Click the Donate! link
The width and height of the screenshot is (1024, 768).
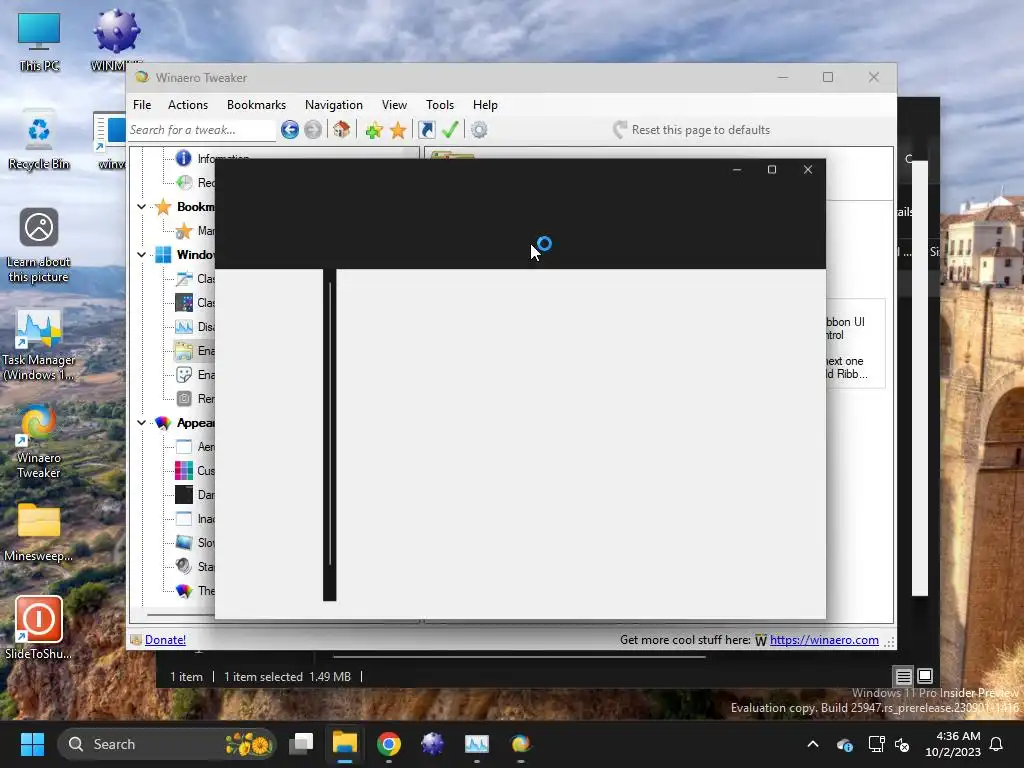click(165, 640)
